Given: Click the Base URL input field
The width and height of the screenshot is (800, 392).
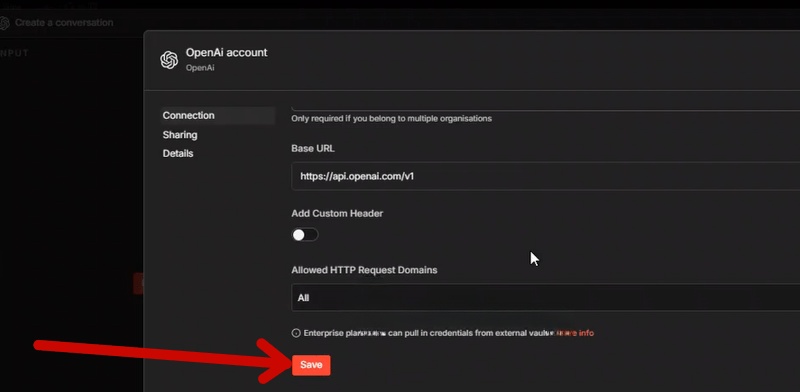Looking at the screenshot, I should coord(545,176).
